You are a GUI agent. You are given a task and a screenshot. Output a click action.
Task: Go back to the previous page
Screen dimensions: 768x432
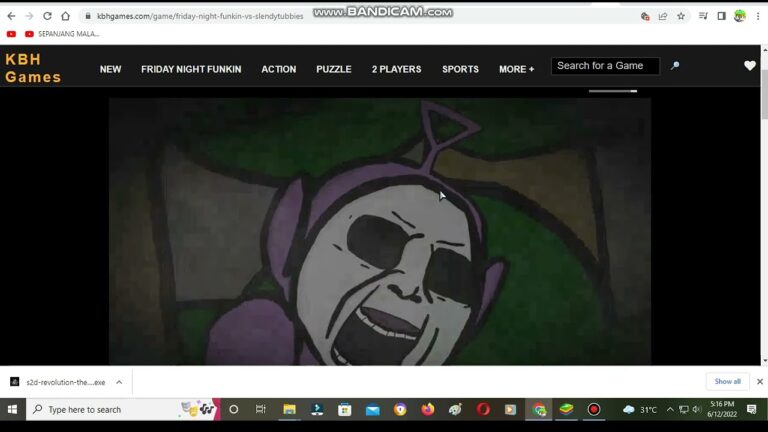11,16
